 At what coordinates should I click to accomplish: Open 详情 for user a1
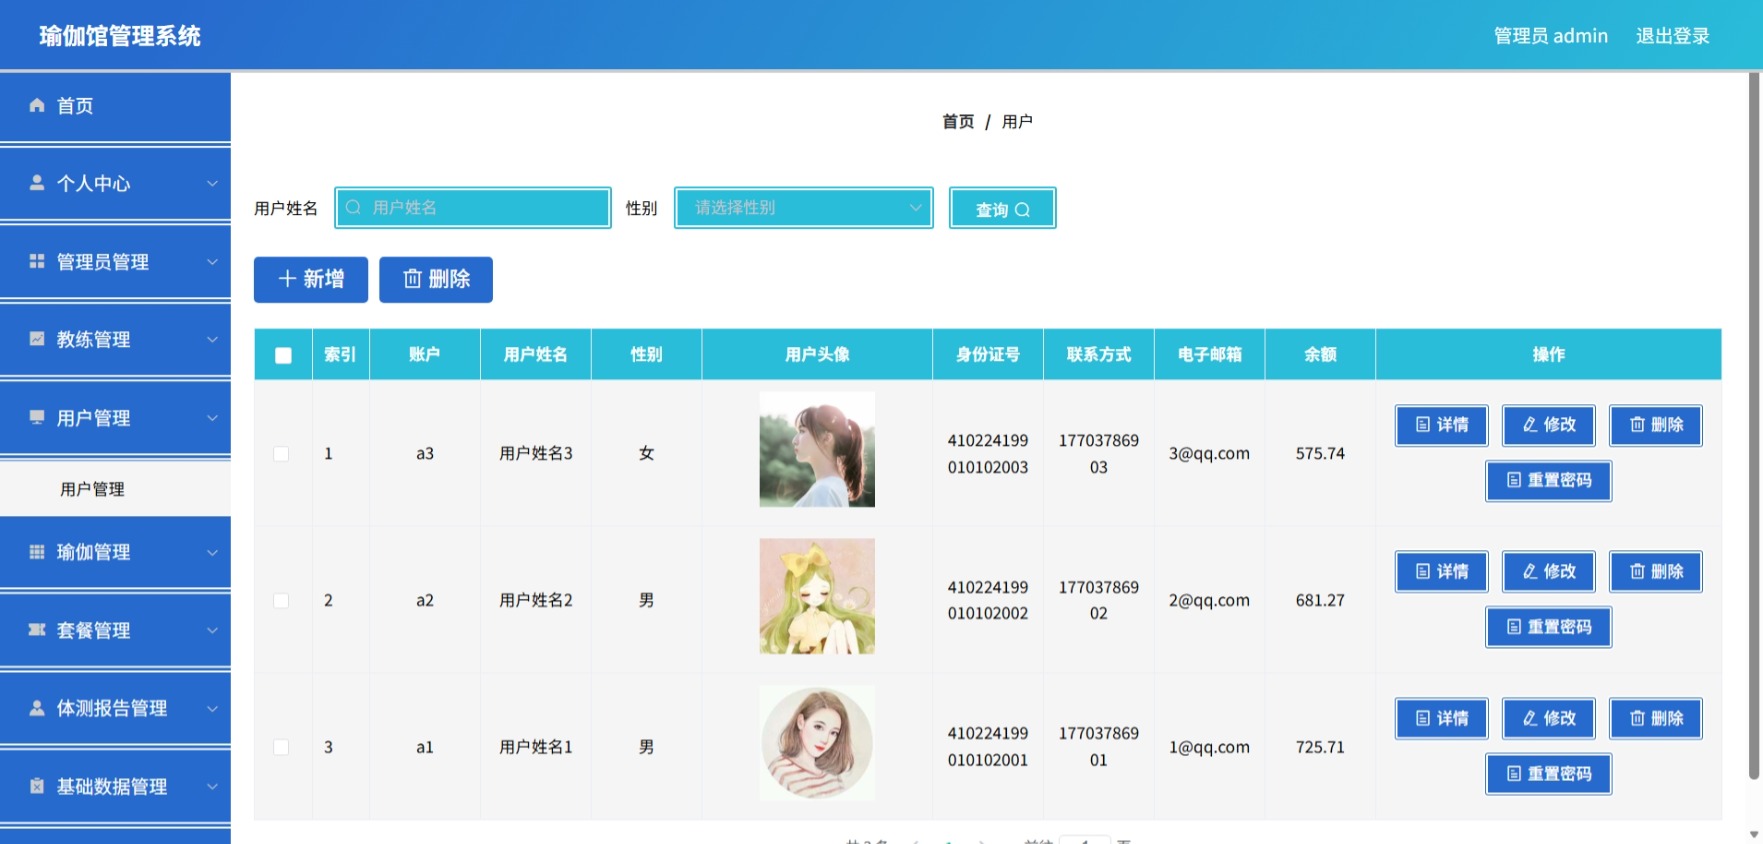coord(1442,718)
